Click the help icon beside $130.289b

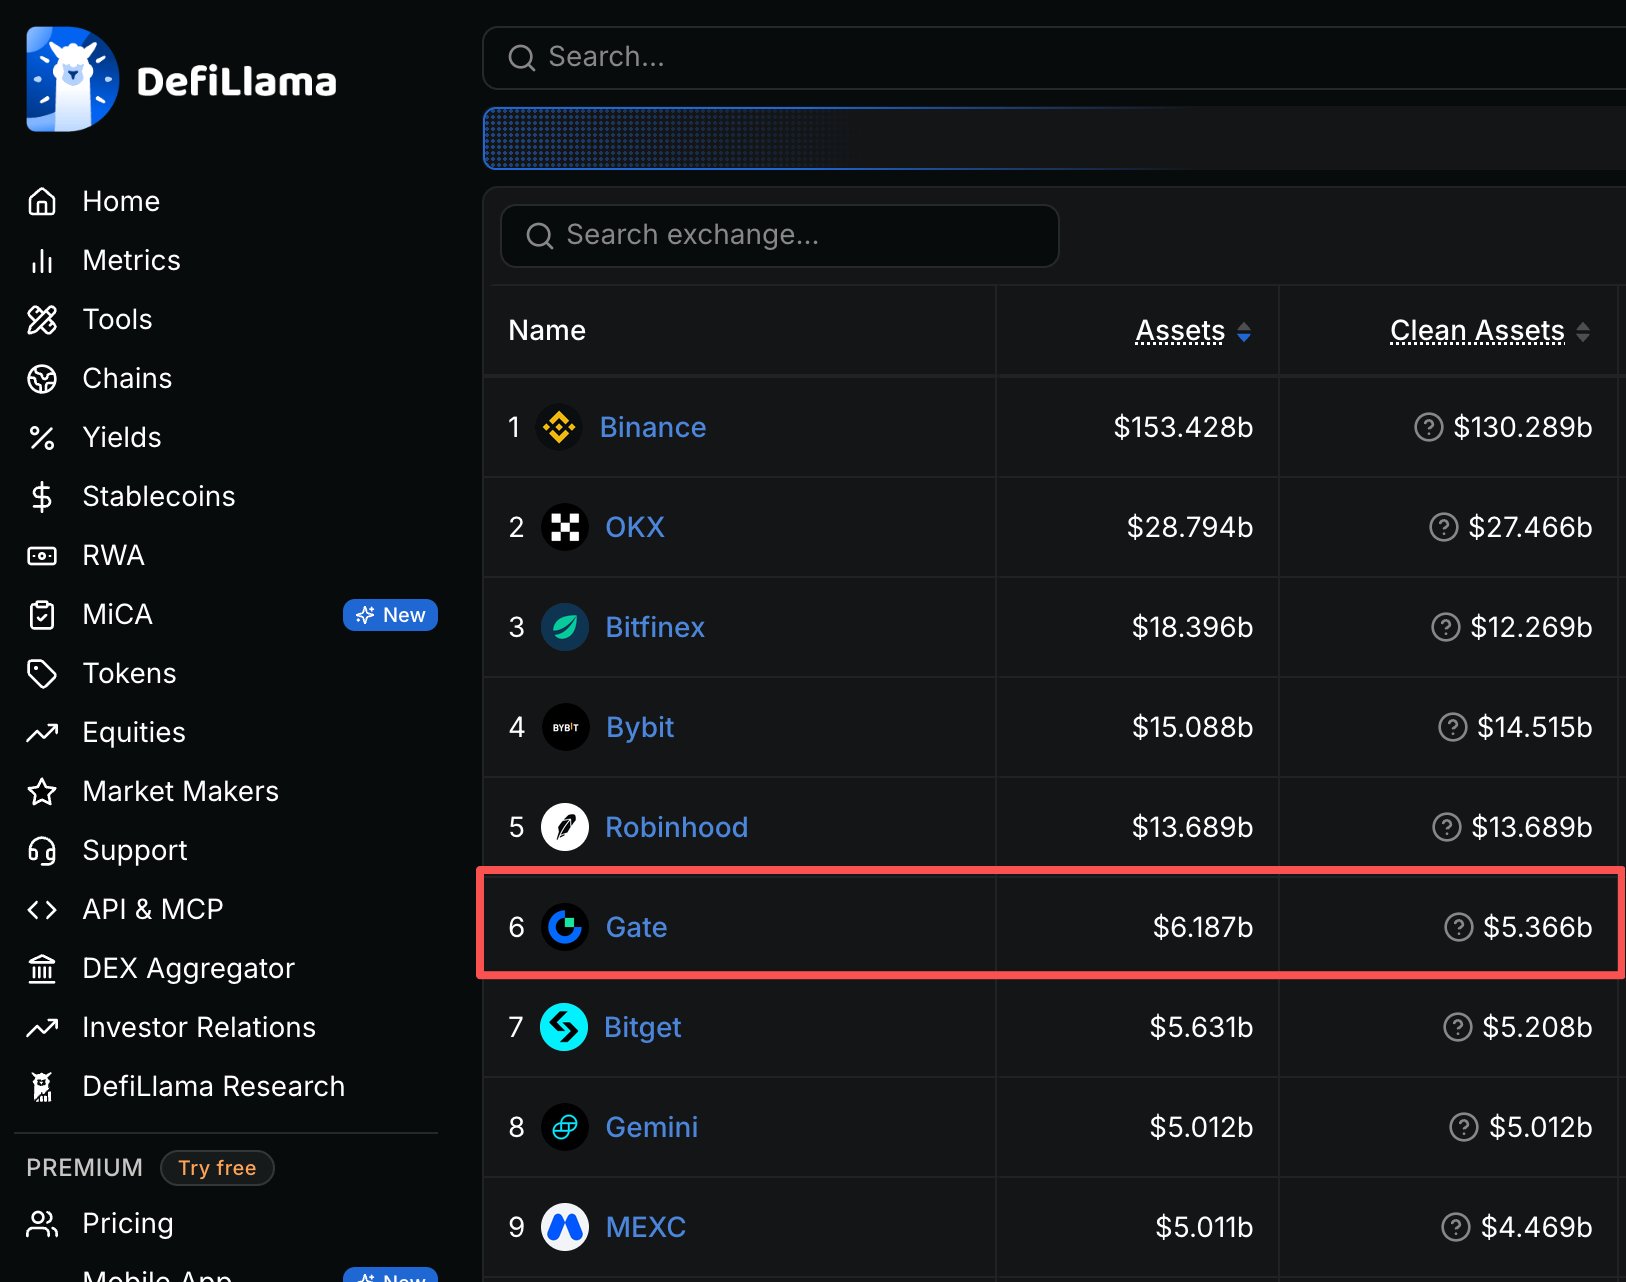1428,427
